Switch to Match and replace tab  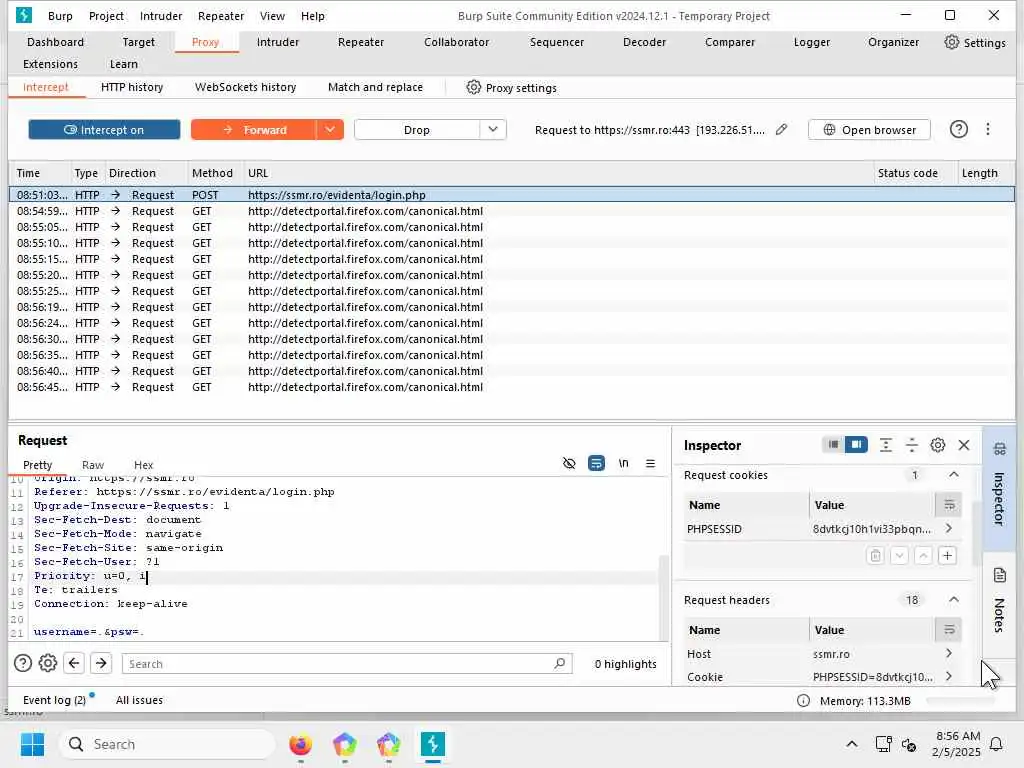(x=376, y=87)
